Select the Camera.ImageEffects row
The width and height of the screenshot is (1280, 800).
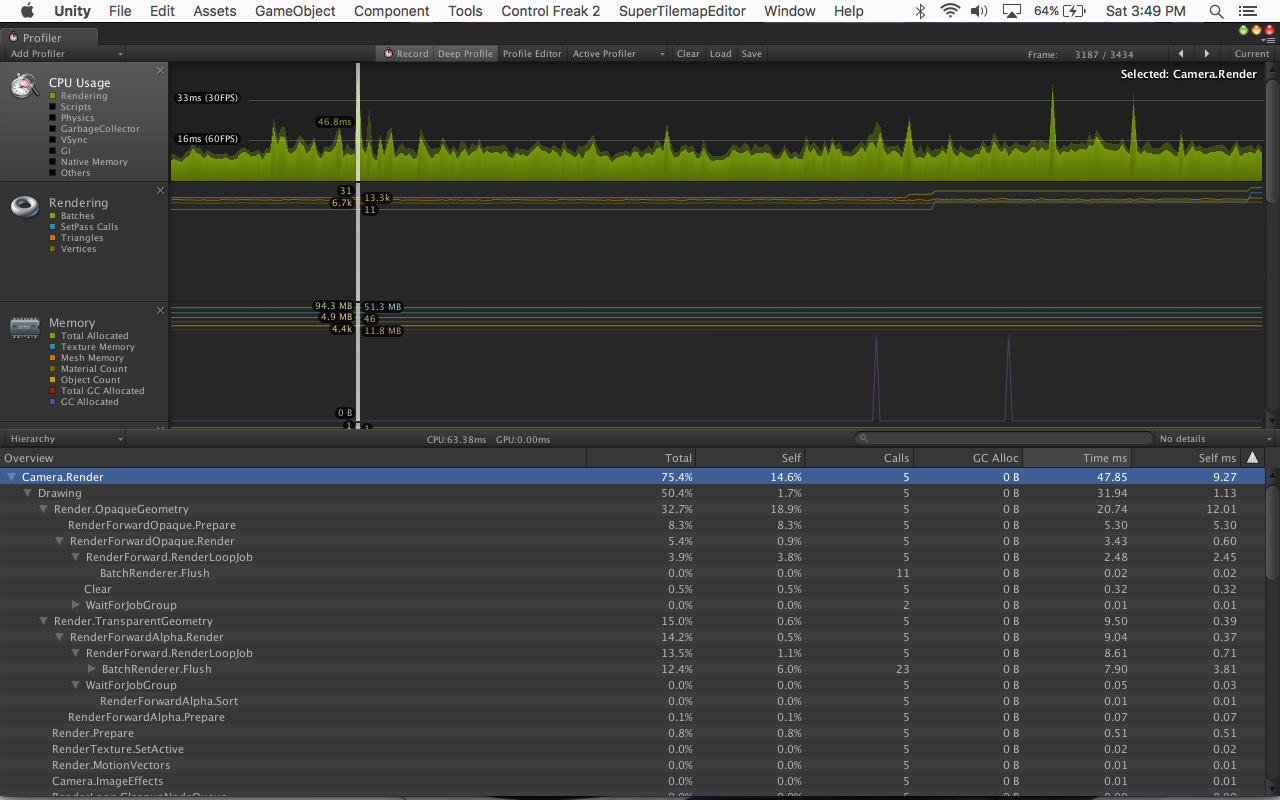[x=632, y=781]
